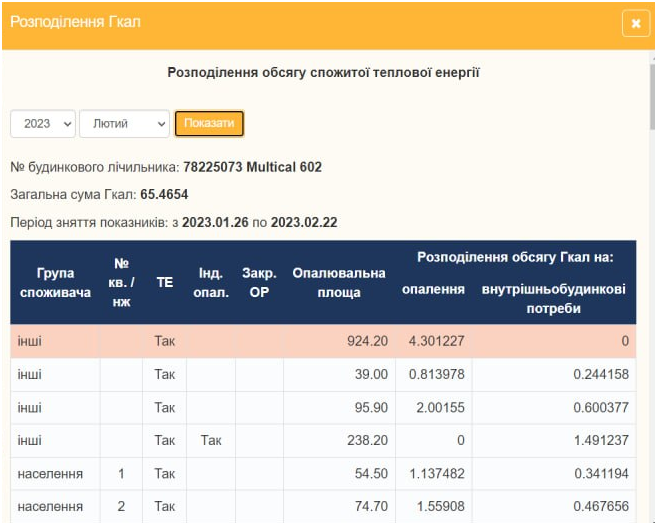Click the опалення sub-column header

coord(432,290)
